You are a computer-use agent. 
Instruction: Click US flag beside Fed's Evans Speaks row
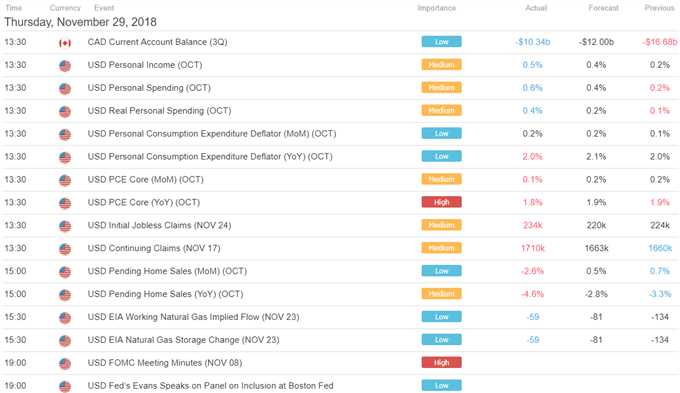tap(65, 386)
